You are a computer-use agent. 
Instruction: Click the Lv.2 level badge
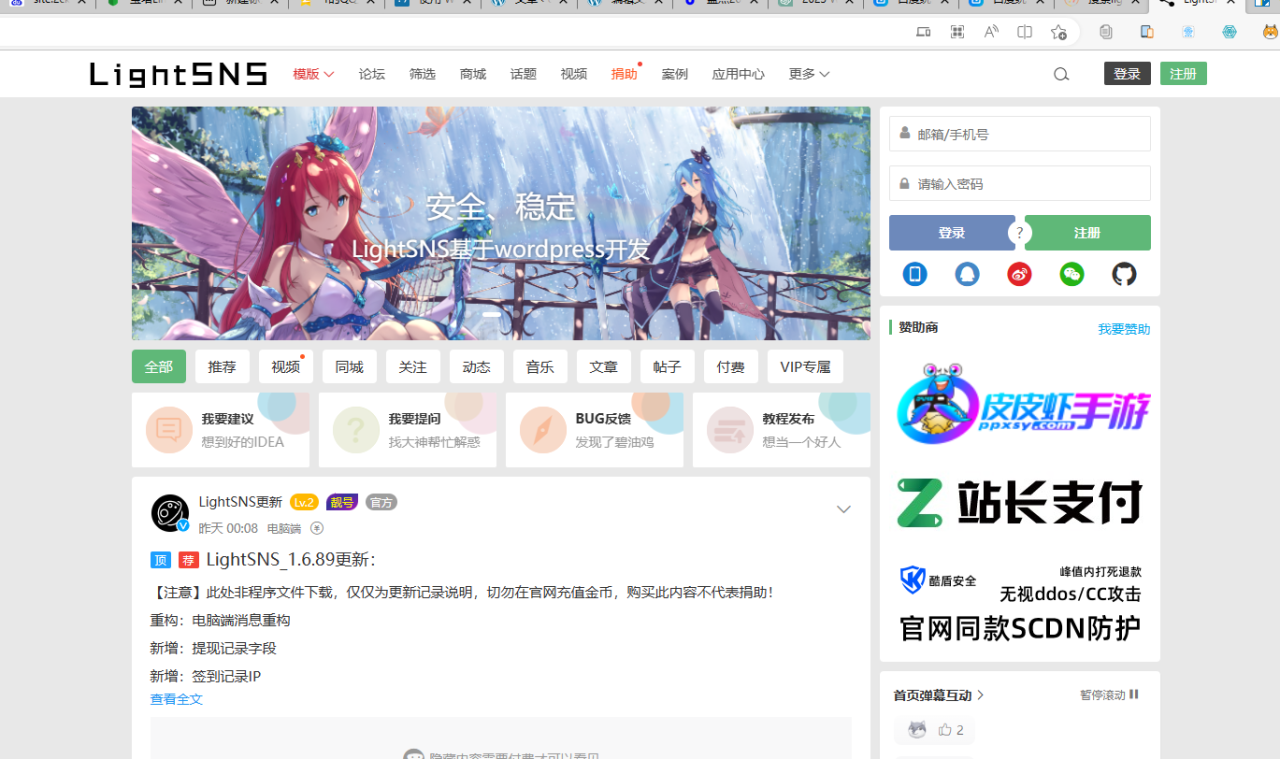pyautogui.click(x=304, y=502)
